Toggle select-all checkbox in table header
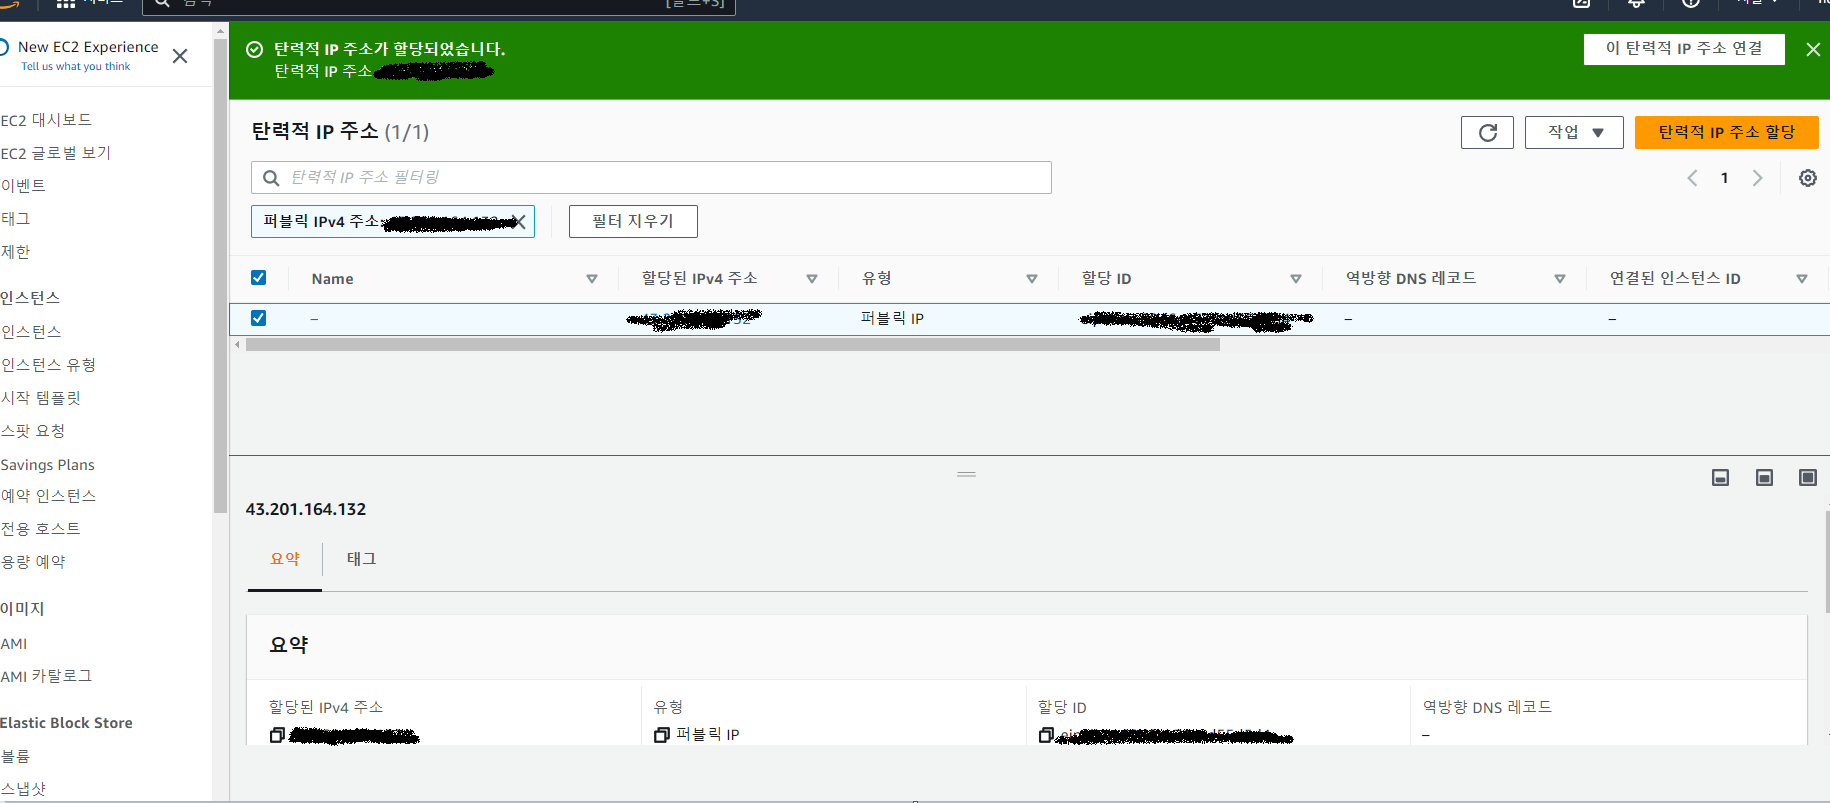 258,278
